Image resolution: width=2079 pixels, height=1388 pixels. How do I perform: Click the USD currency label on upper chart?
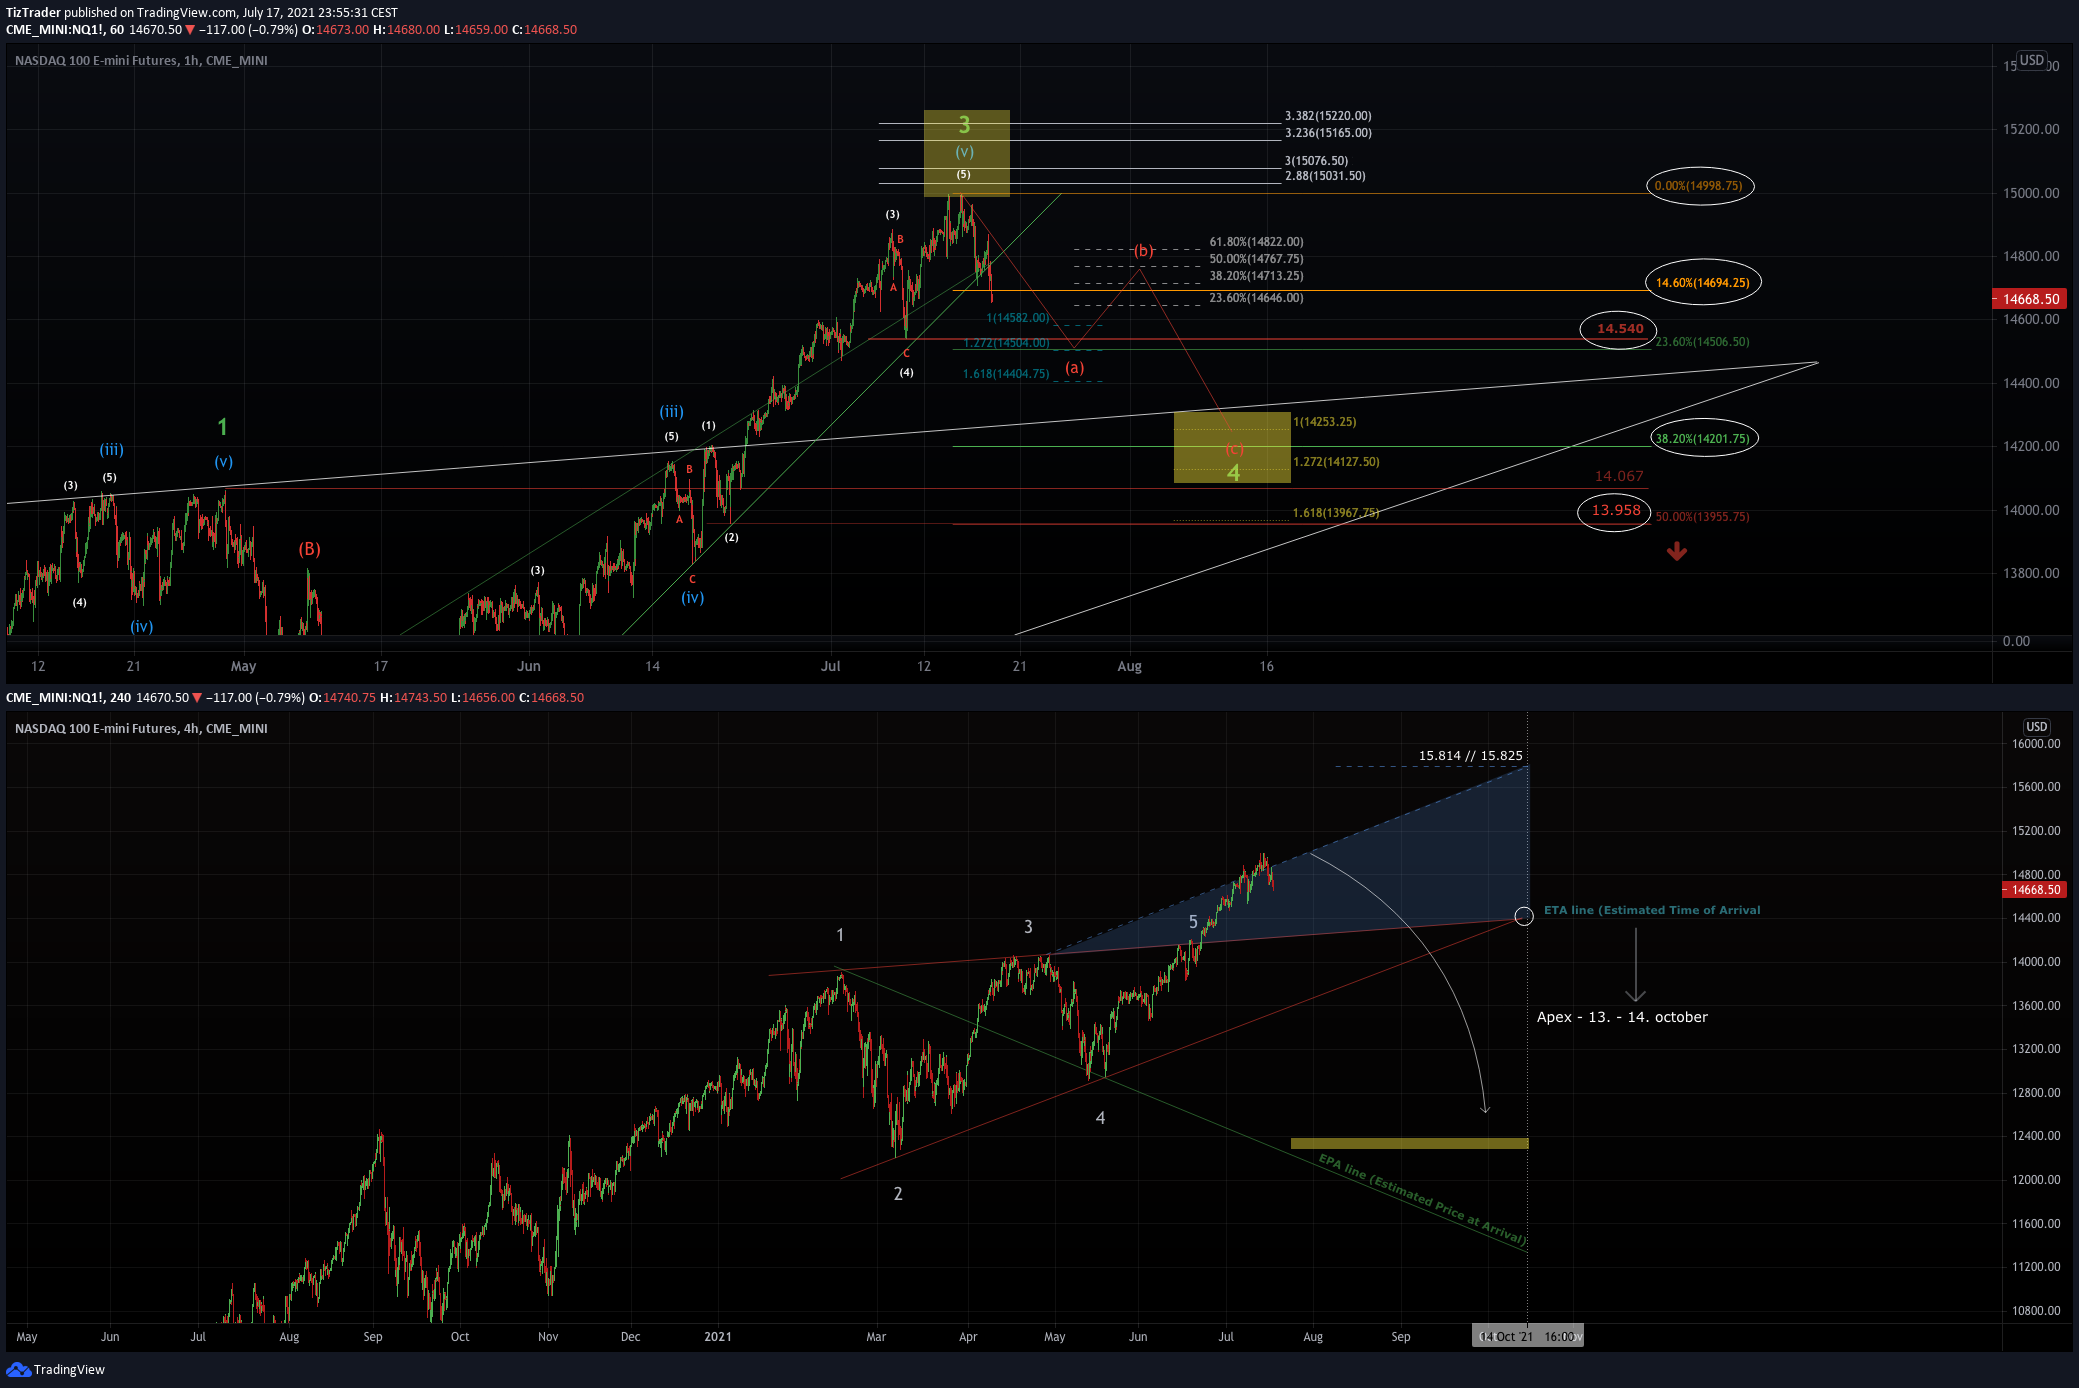[x=2031, y=60]
